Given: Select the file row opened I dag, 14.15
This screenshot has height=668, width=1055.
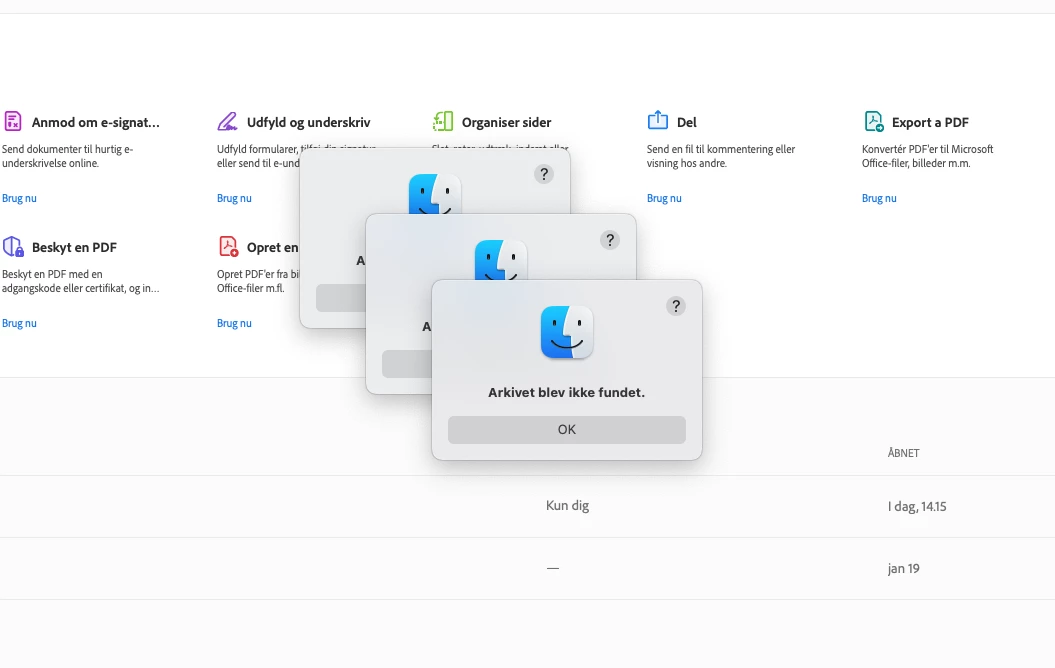Looking at the screenshot, I should (x=528, y=507).
